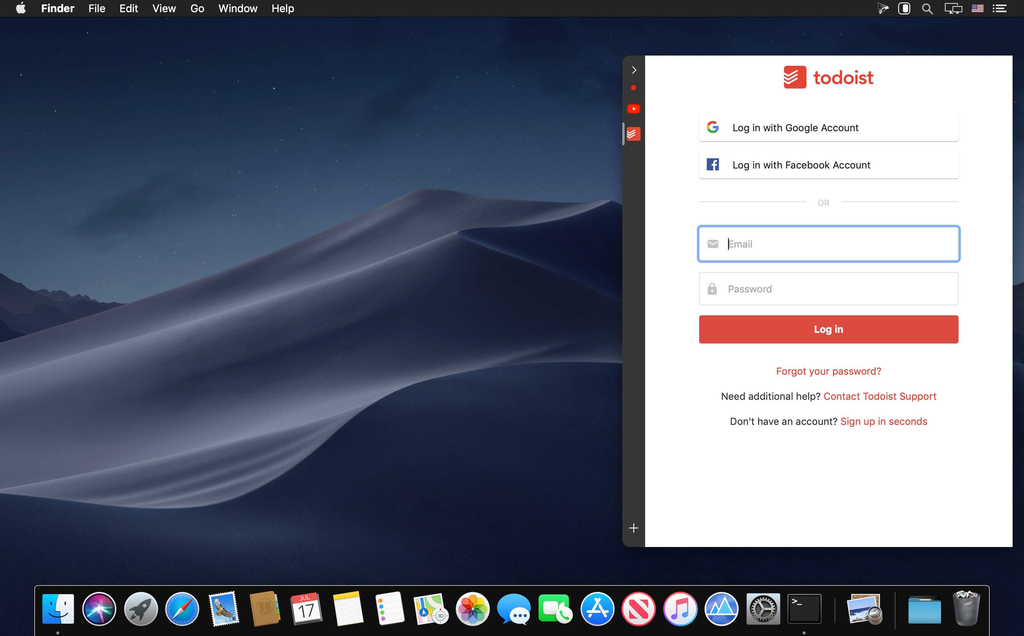Log in with Google Account

click(x=828, y=128)
